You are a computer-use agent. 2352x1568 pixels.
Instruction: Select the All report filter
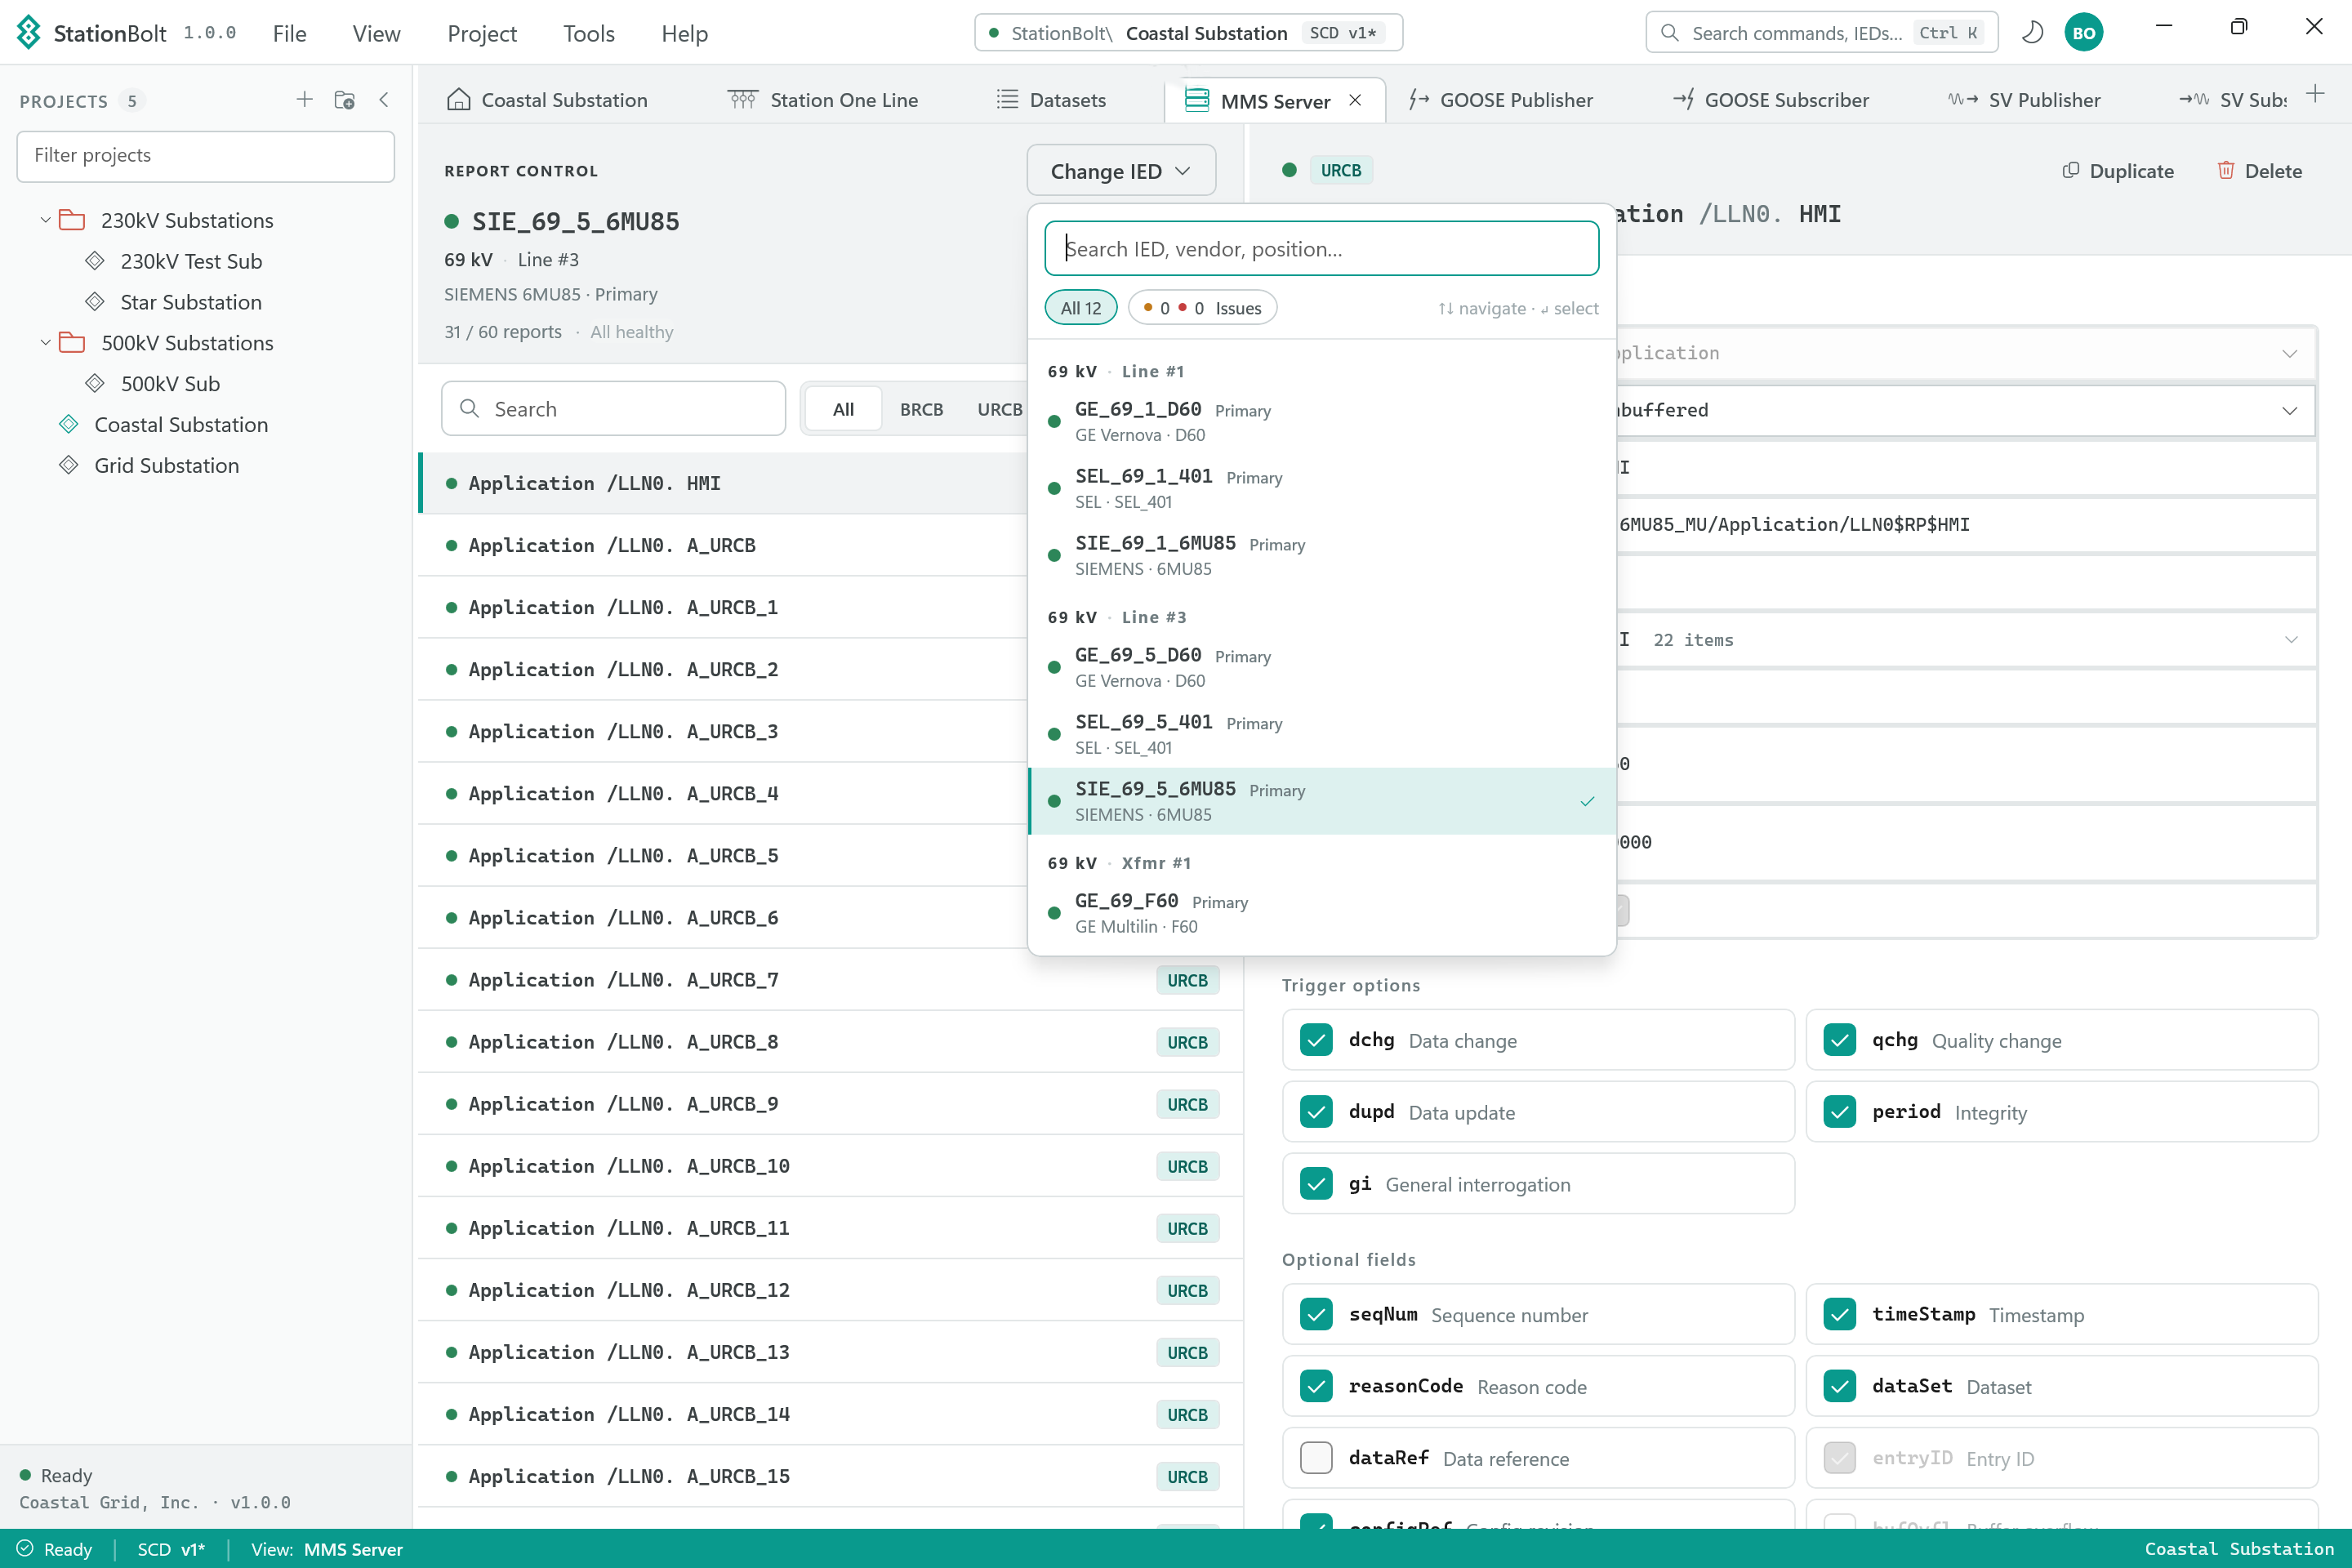[843, 409]
